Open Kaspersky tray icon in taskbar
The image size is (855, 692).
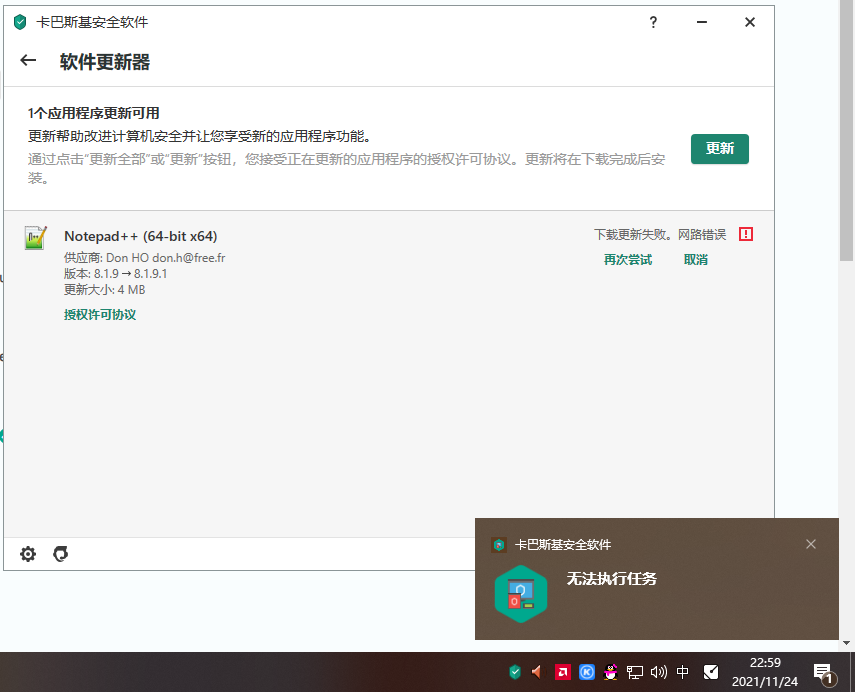pos(515,672)
